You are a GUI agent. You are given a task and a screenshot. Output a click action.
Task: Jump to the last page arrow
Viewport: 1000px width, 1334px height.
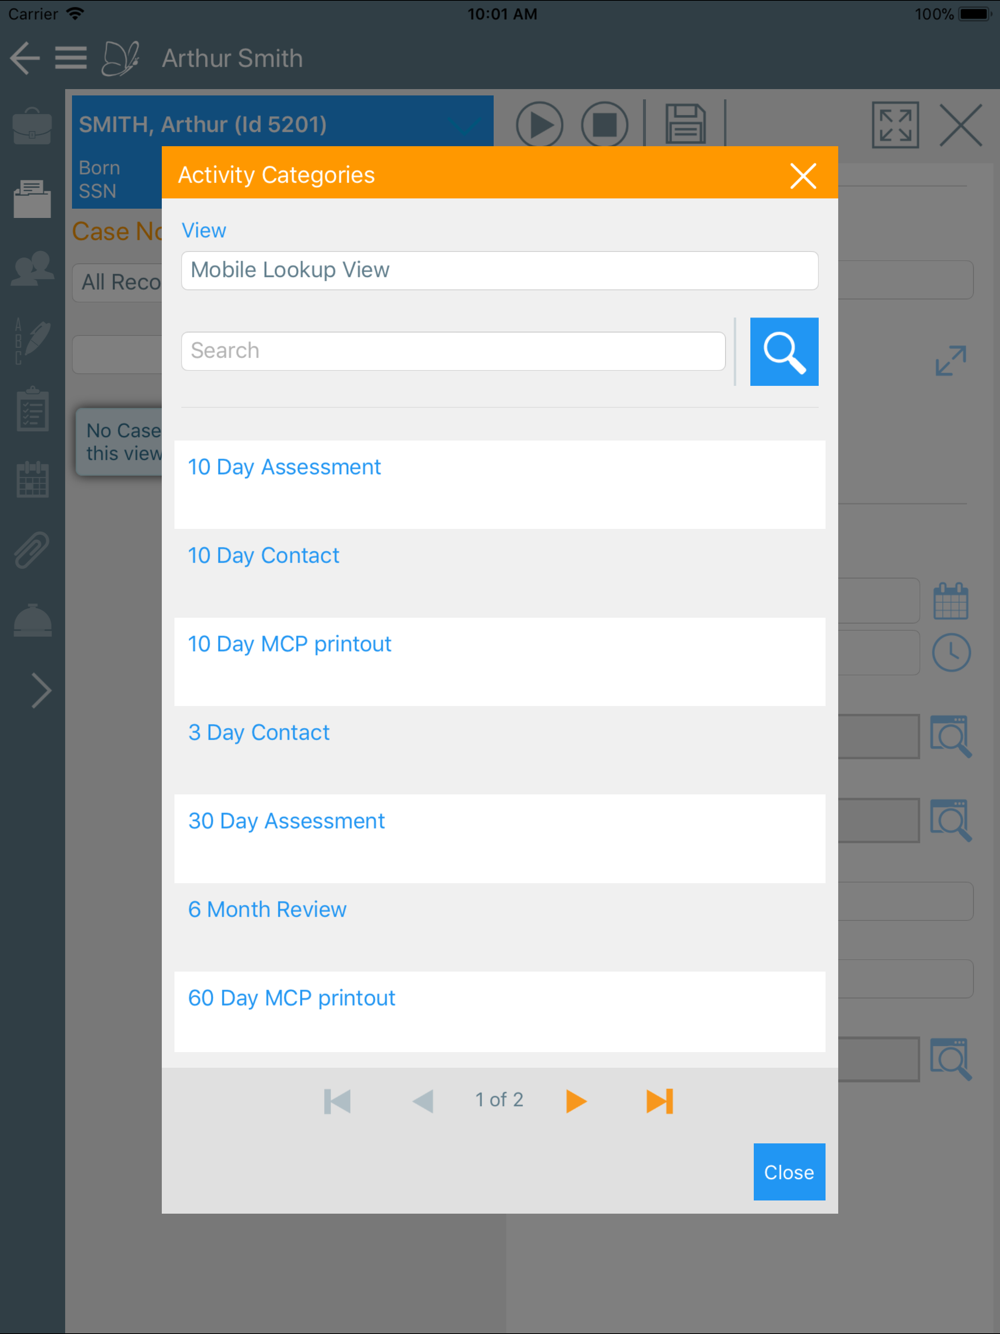tap(660, 1101)
